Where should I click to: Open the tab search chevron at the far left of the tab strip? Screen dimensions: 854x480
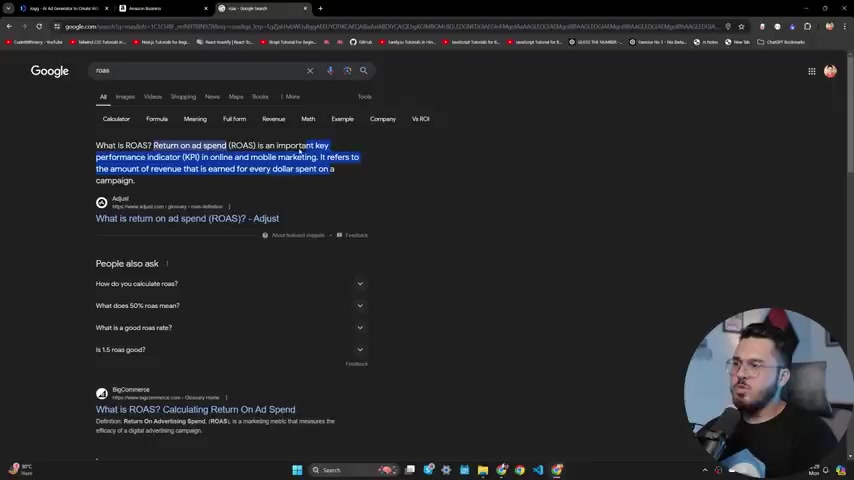pos(8,8)
